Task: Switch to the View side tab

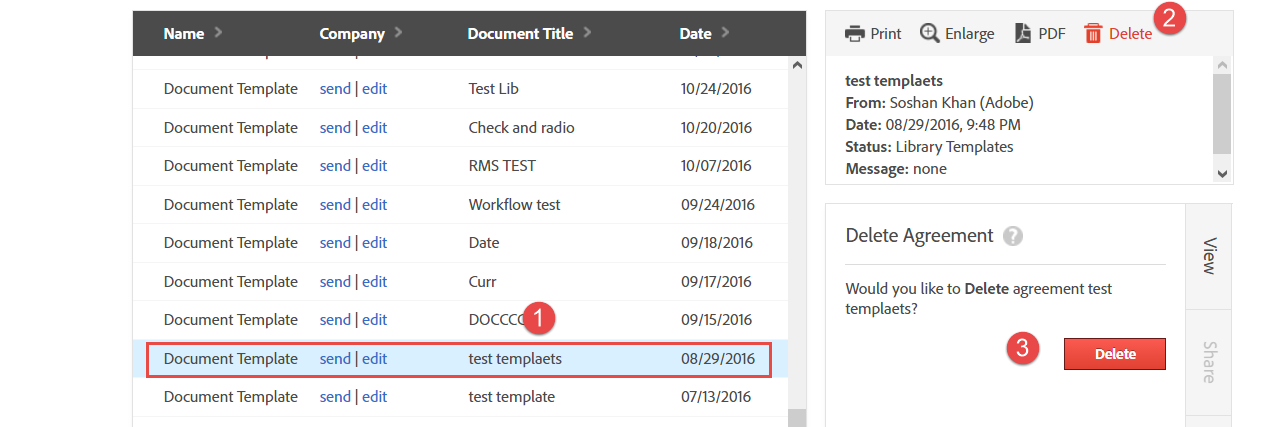Action: [x=1208, y=256]
